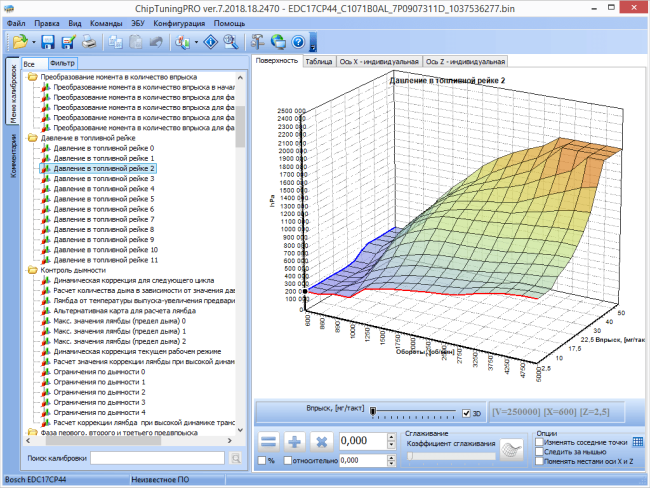Image resolution: width=650 pixels, height=488 pixels.
Task: Click the save-as floppy with pencil icon
Action: click(68, 42)
